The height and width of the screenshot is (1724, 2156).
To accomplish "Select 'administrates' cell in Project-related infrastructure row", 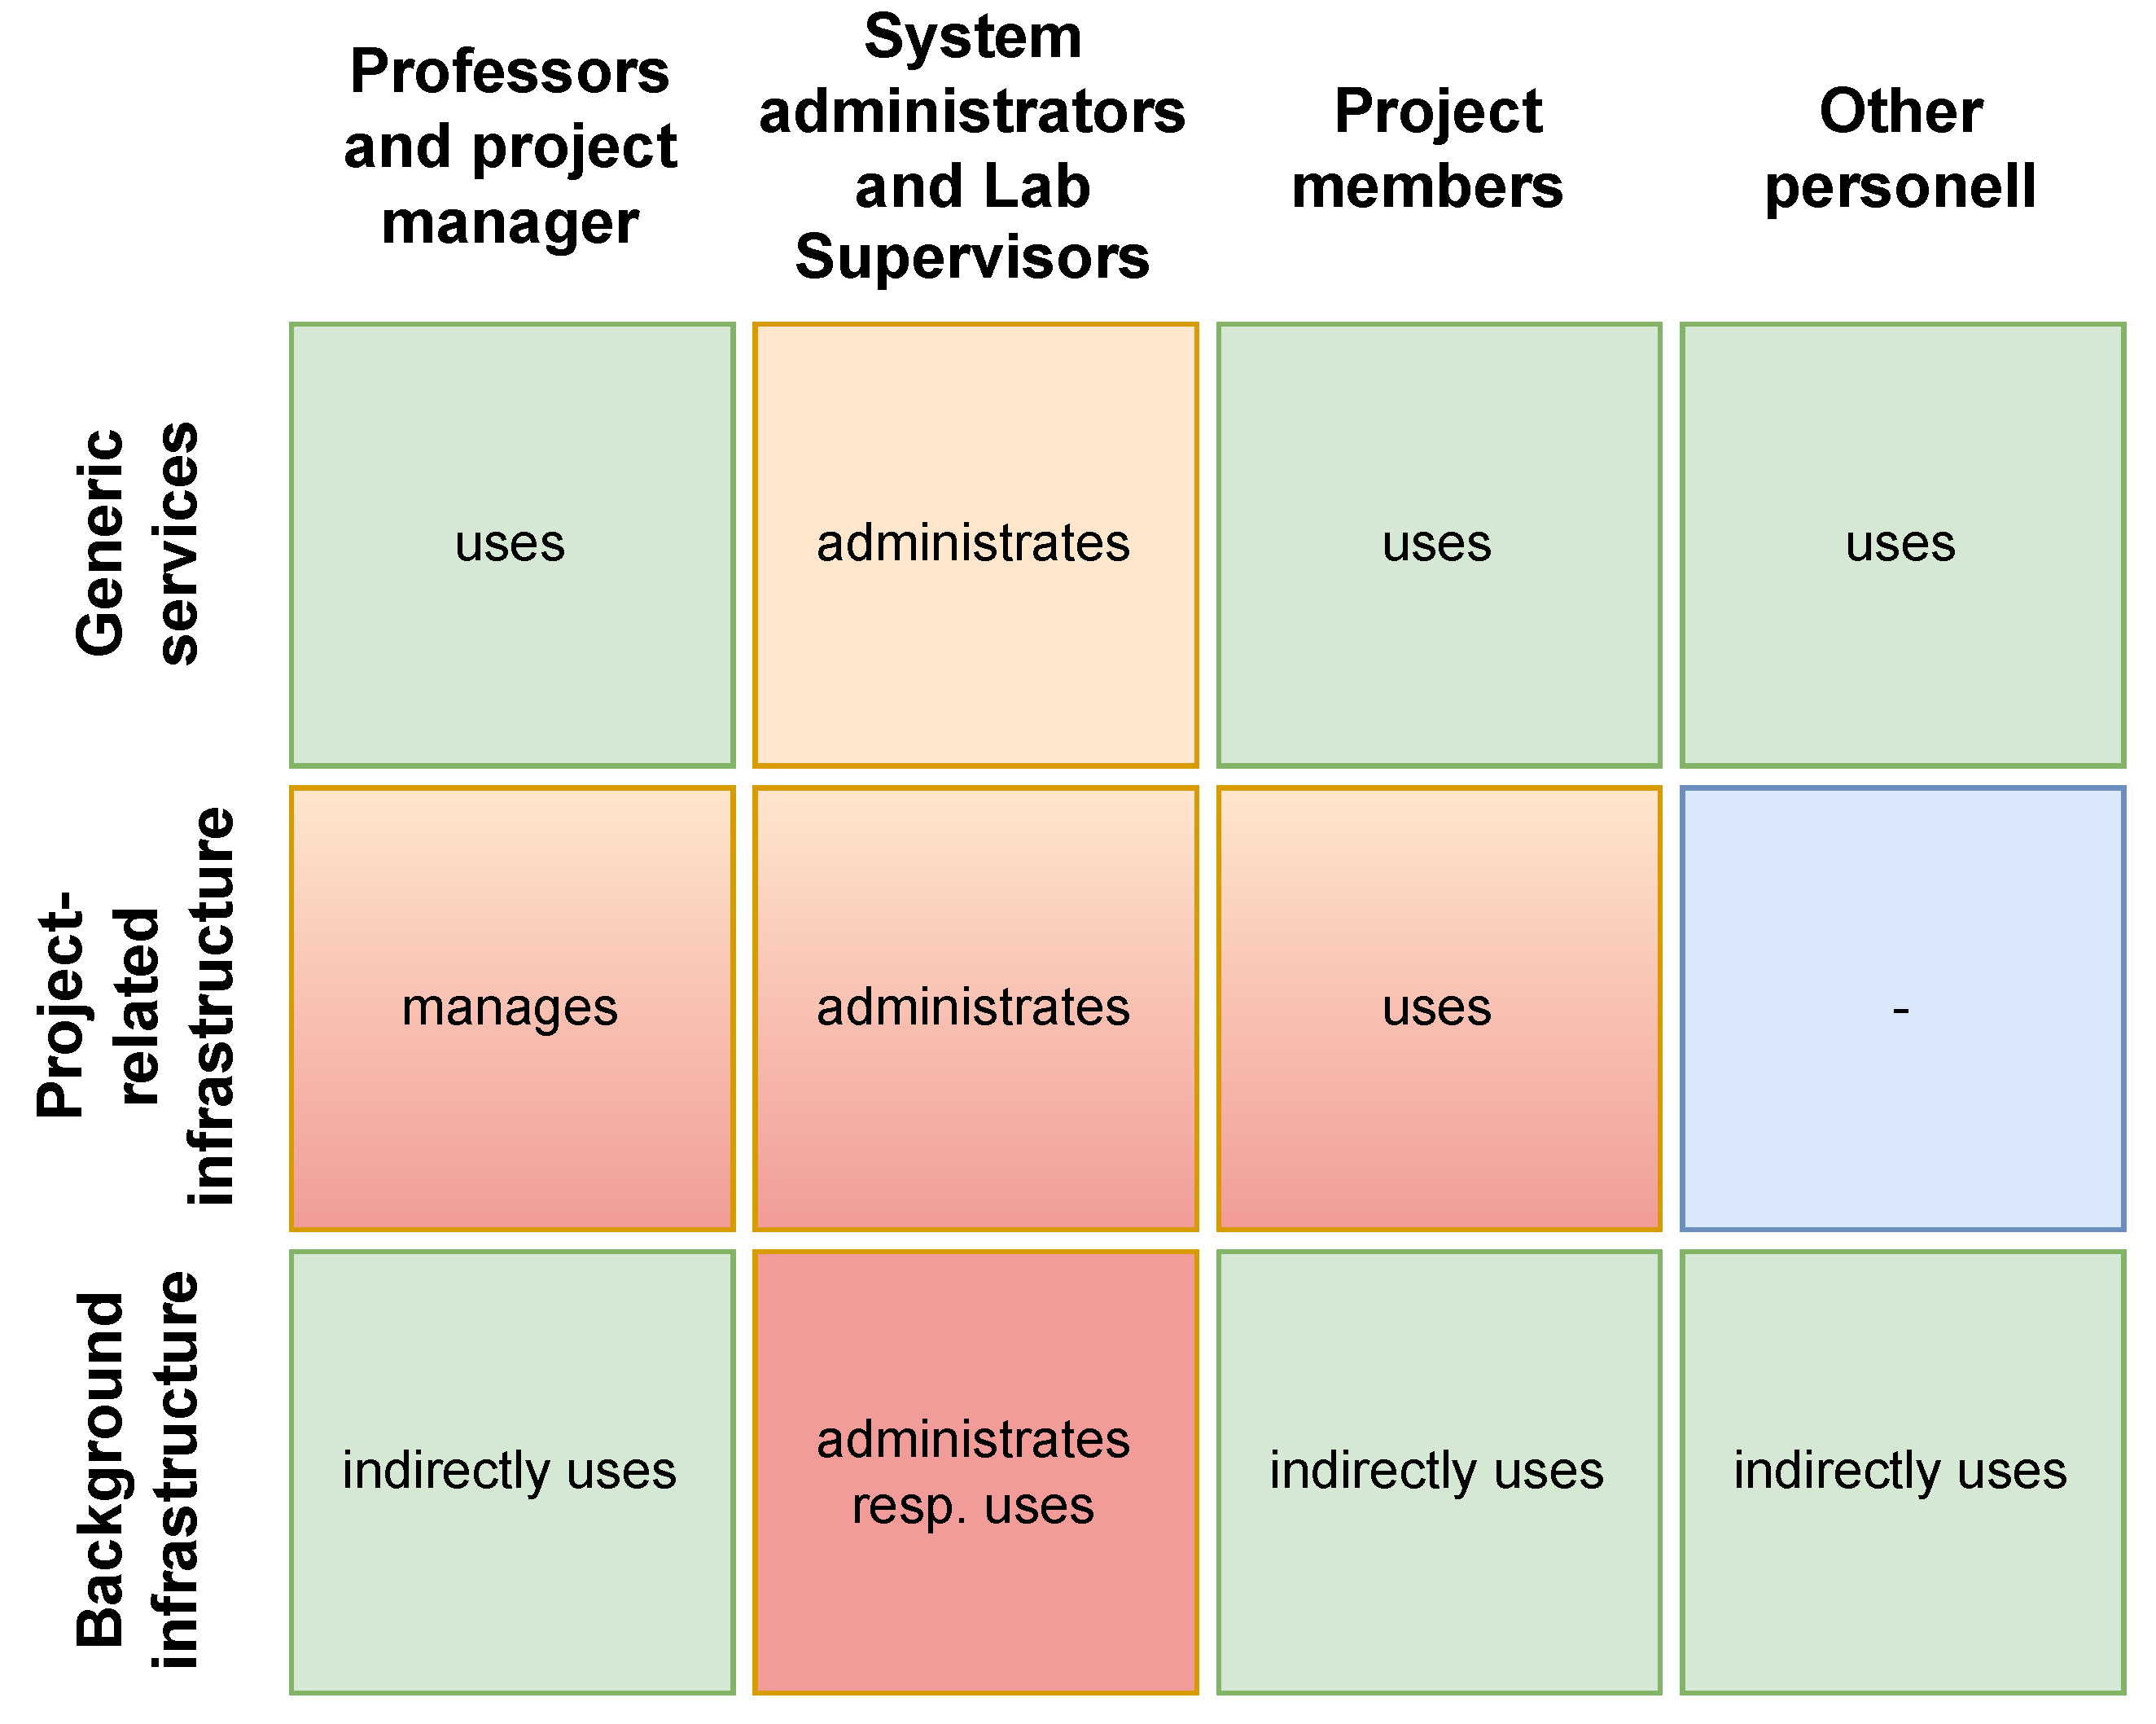I will pyautogui.click(x=975, y=1008).
